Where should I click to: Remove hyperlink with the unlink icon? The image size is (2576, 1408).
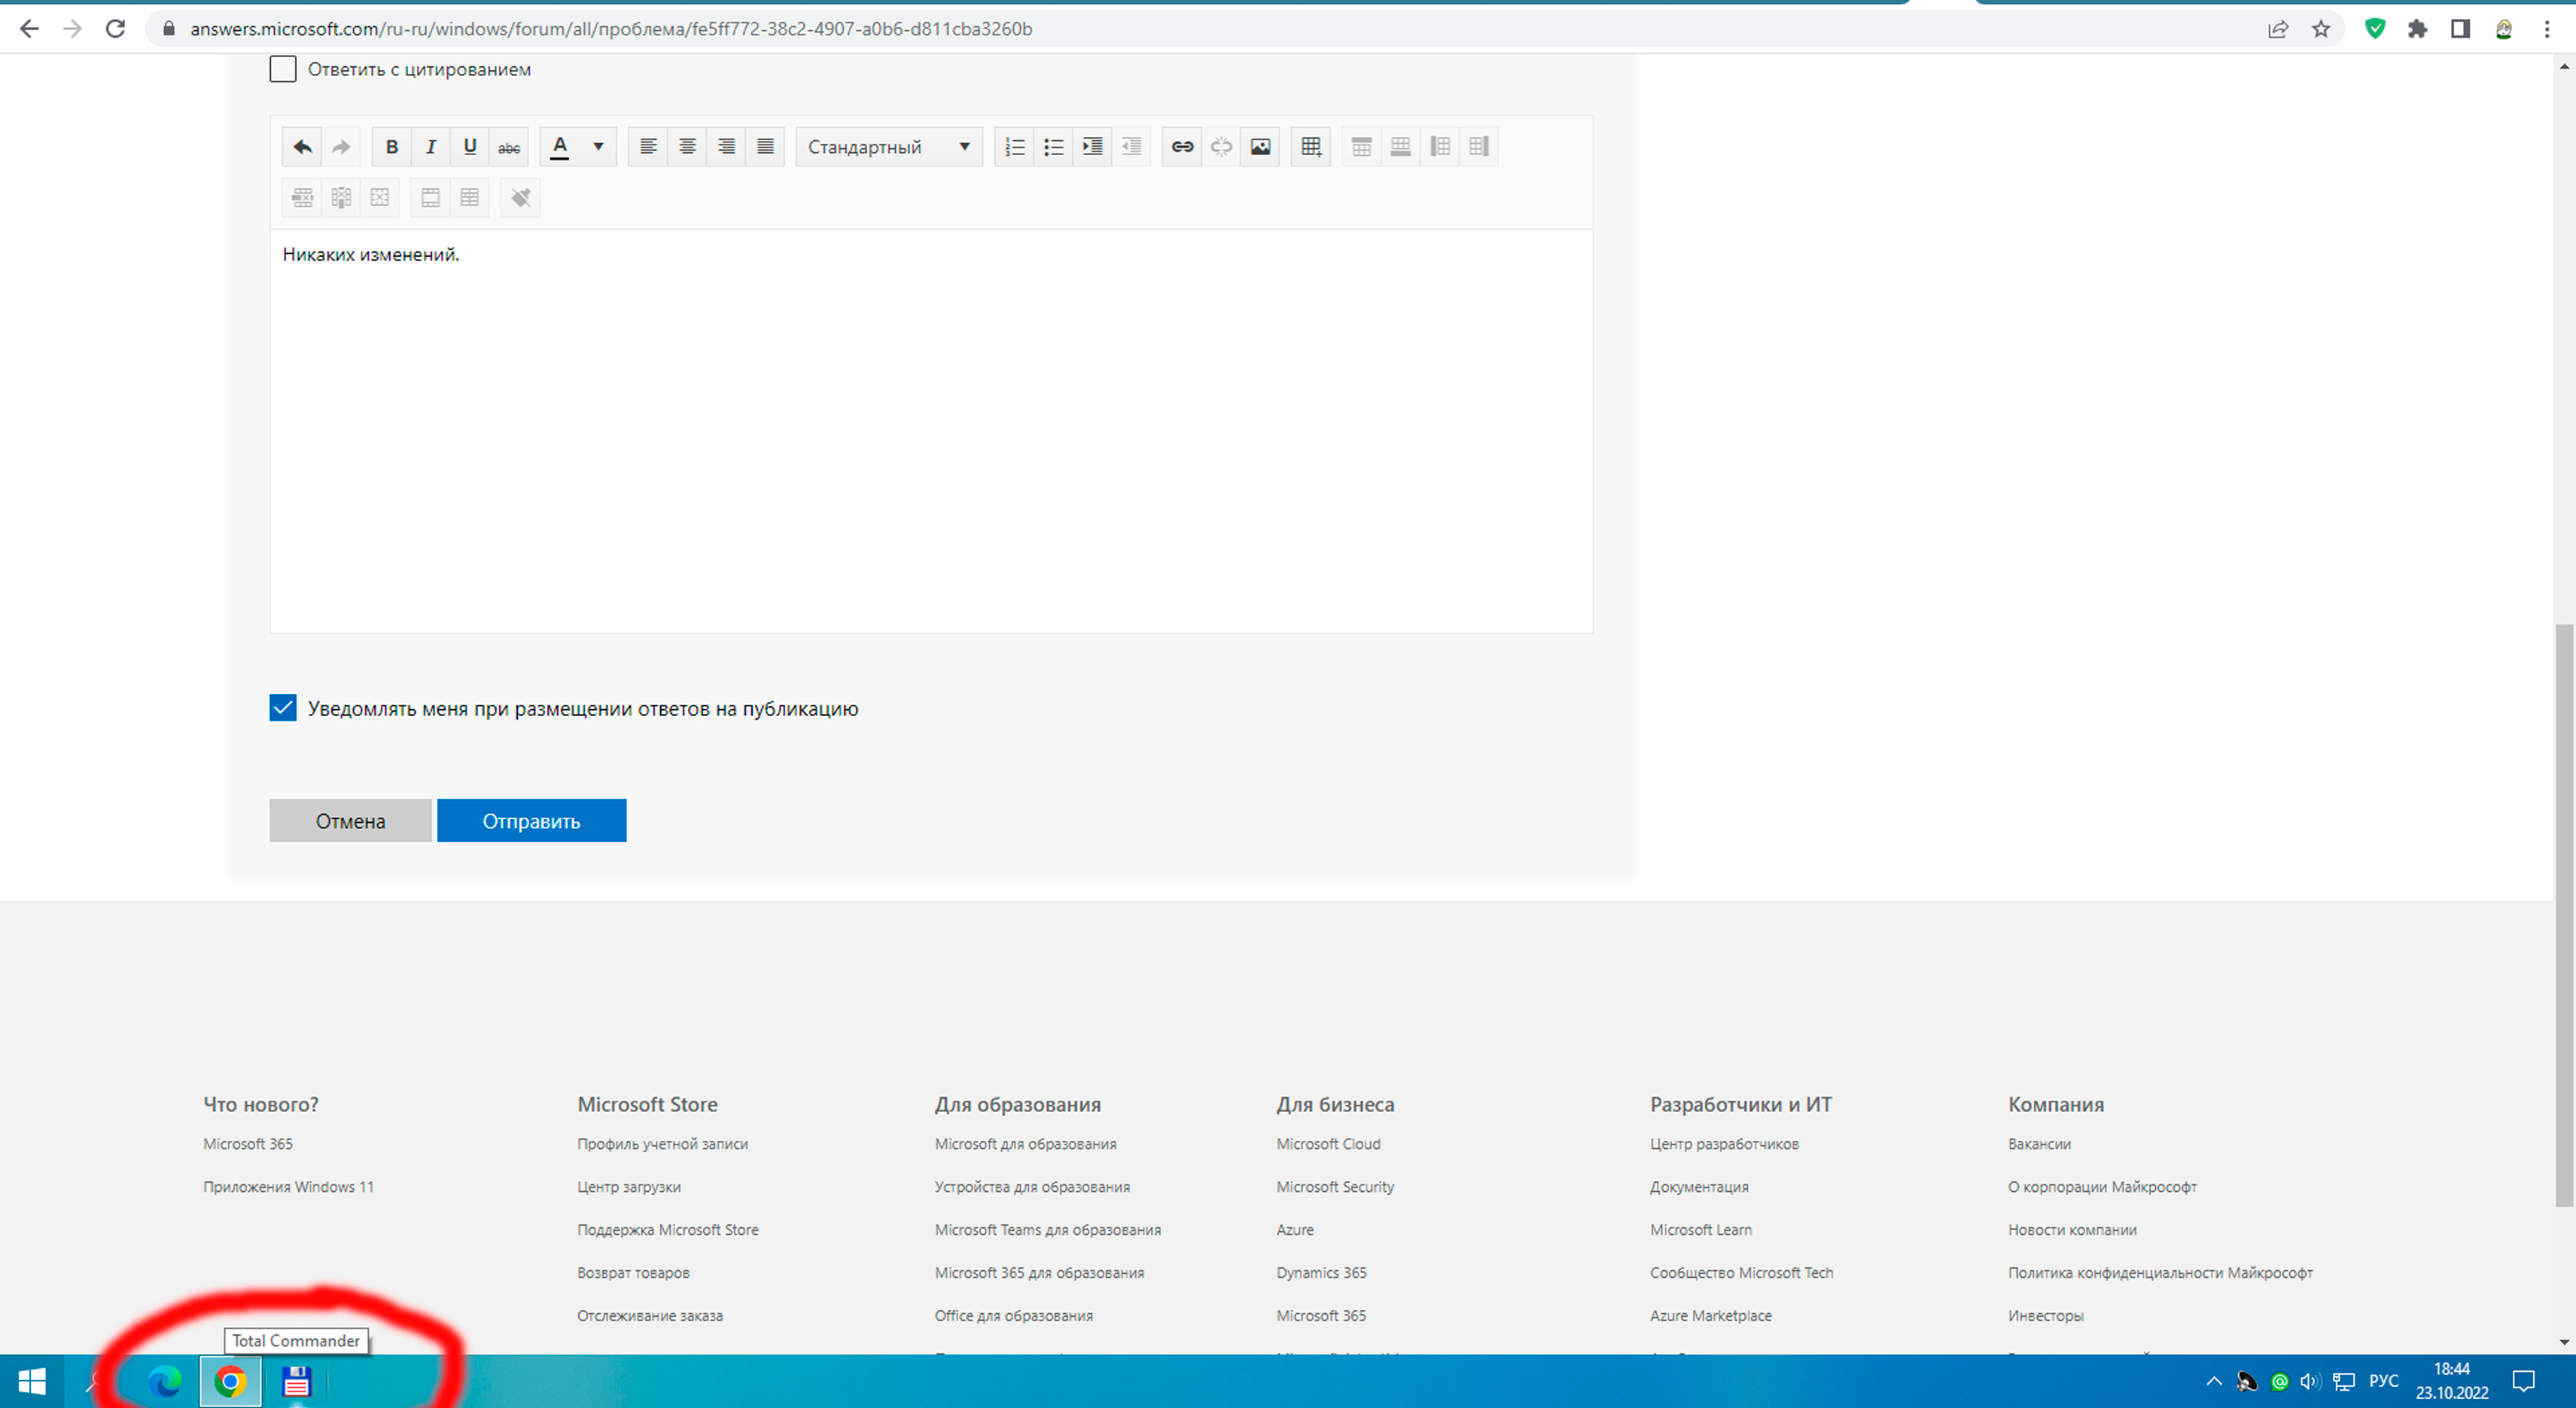coord(1221,147)
